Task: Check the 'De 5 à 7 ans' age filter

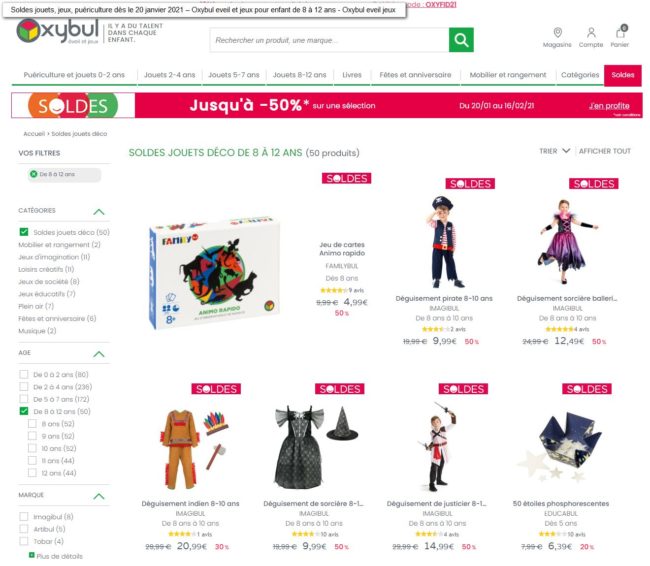Action: [x=24, y=399]
